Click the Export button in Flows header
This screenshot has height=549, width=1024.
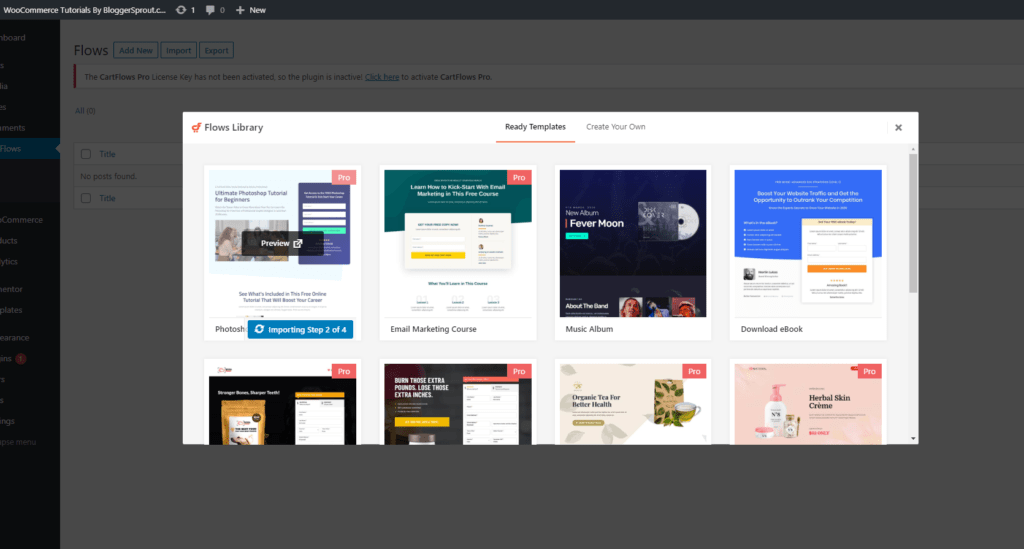216,50
